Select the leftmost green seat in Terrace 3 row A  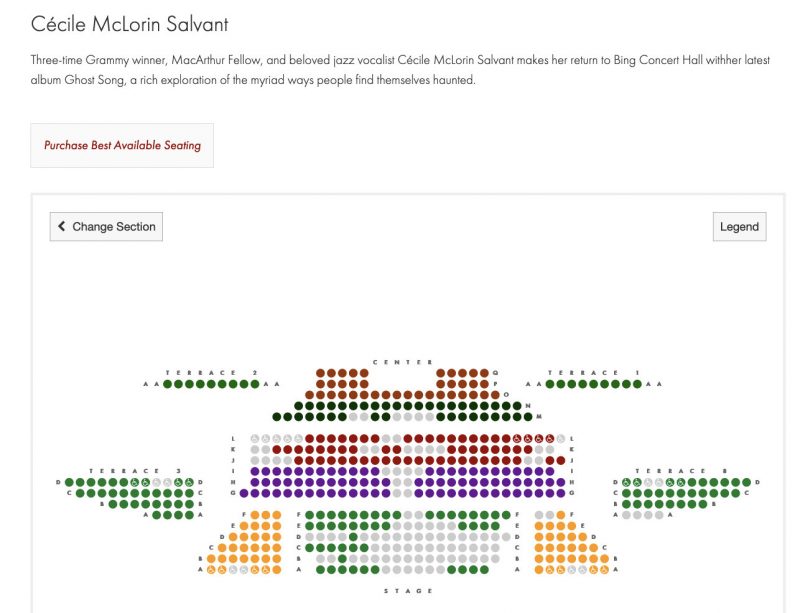[157, 515]
